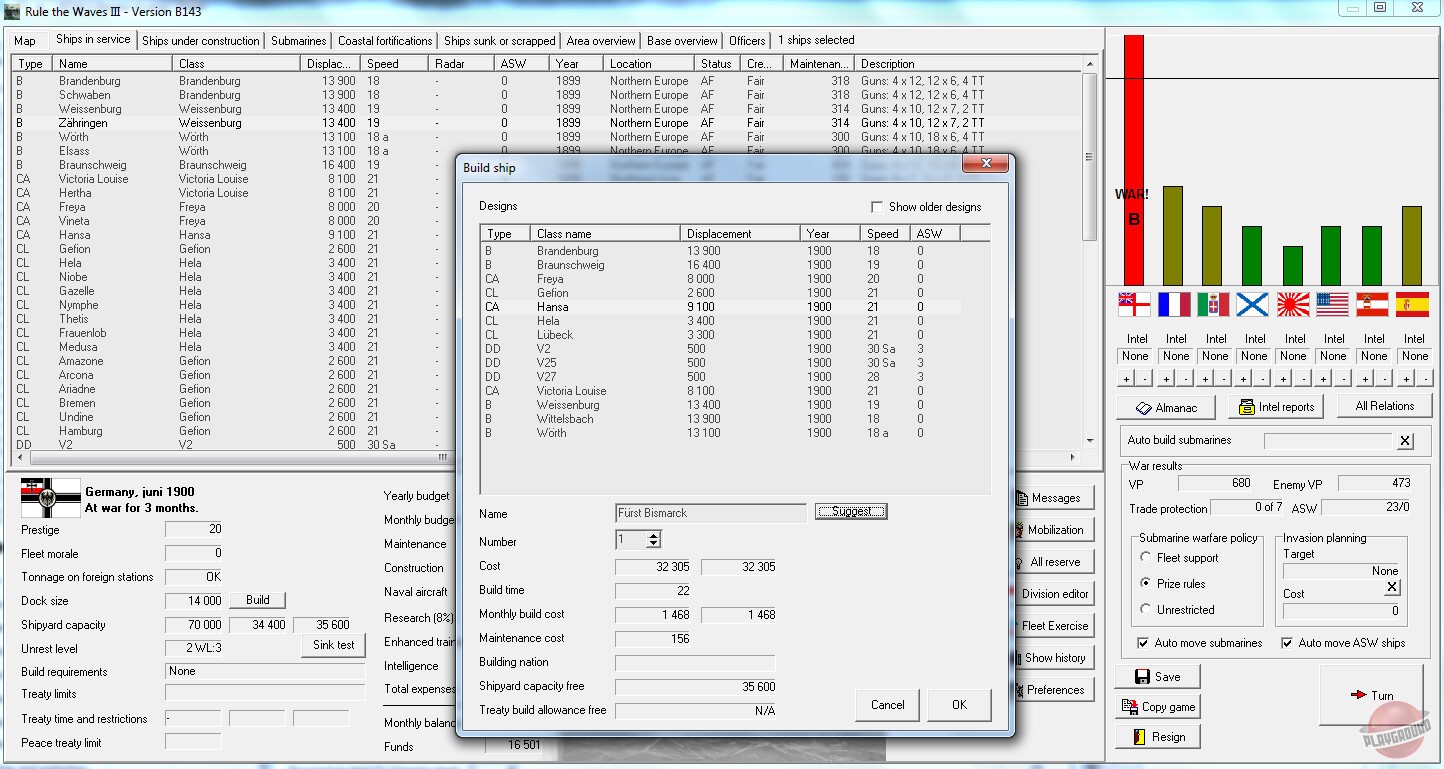Click the Suggest name button

click(851, 512)
